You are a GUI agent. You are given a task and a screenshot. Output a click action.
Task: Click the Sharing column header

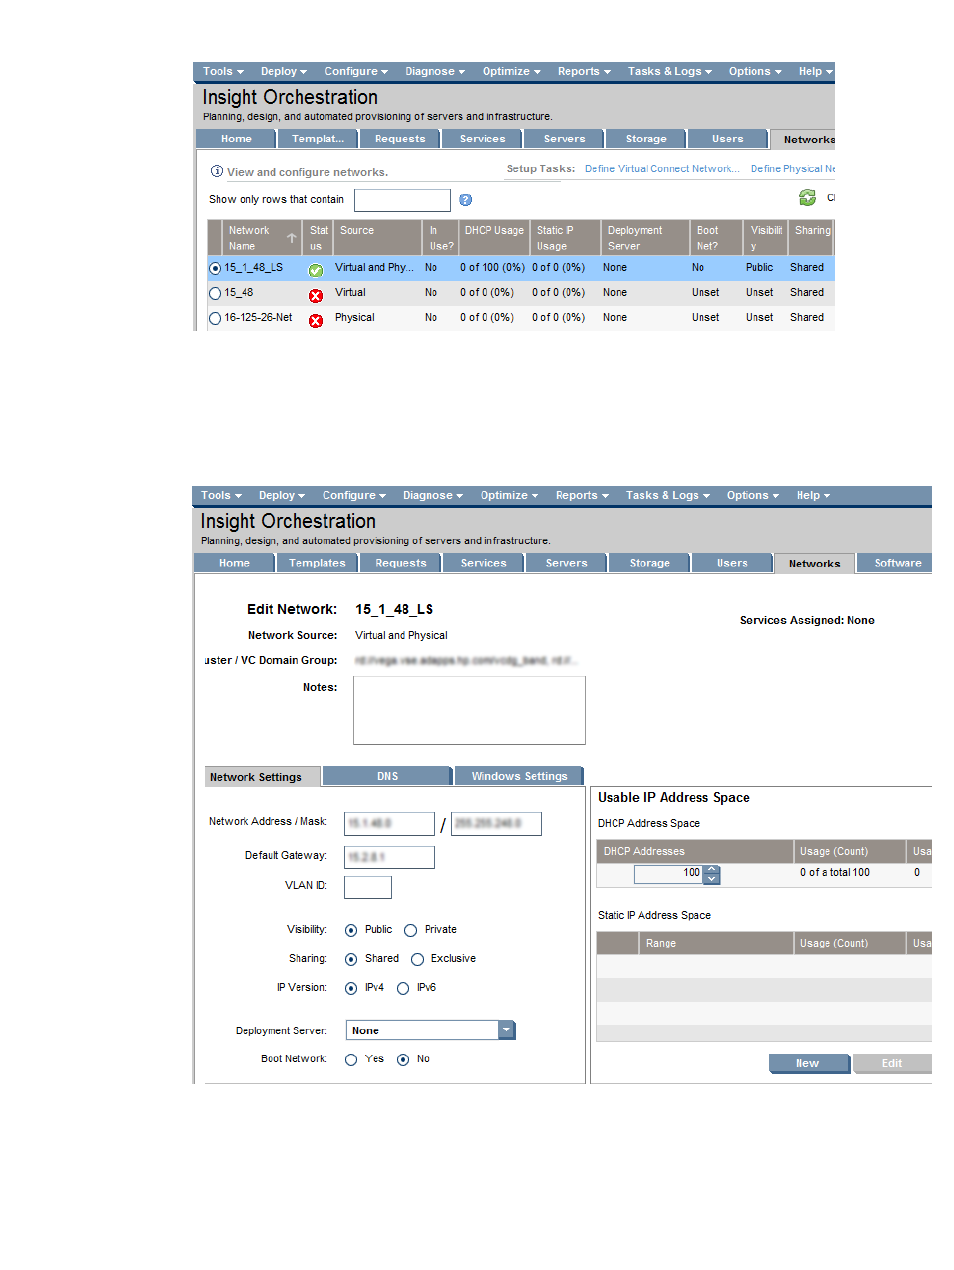[812, 238]
